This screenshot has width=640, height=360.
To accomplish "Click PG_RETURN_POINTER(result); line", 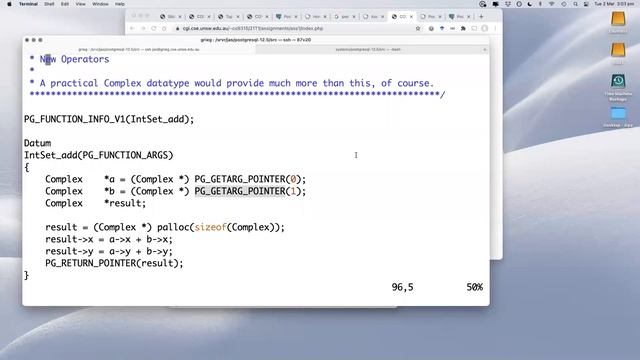I will point(114,263).
